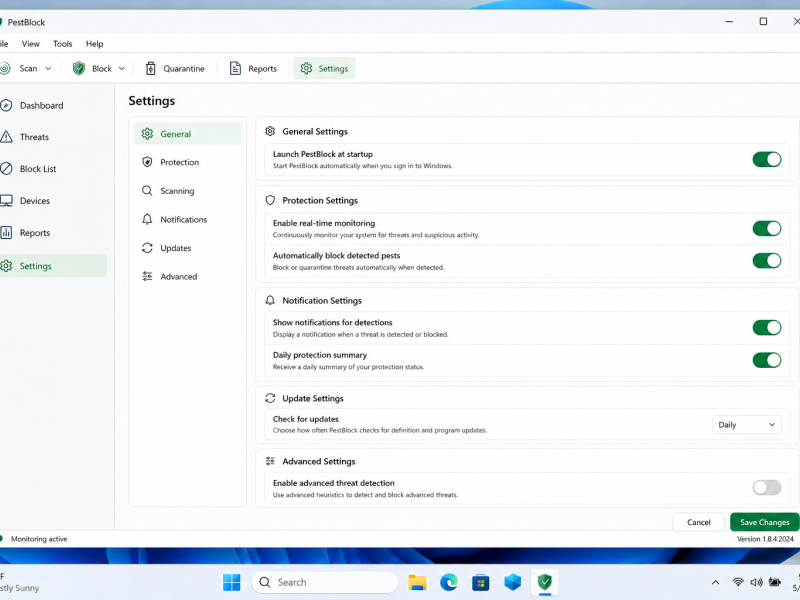800x600 pixels.
Task: Click the Monitoring active status indicator
Action: click(x=34, y=539)
